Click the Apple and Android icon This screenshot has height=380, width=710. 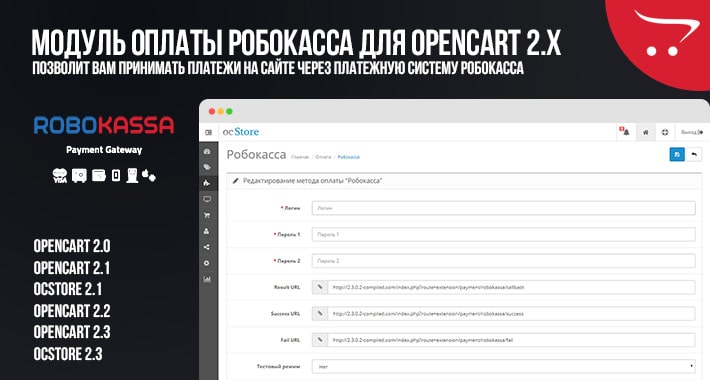point(149,175)
